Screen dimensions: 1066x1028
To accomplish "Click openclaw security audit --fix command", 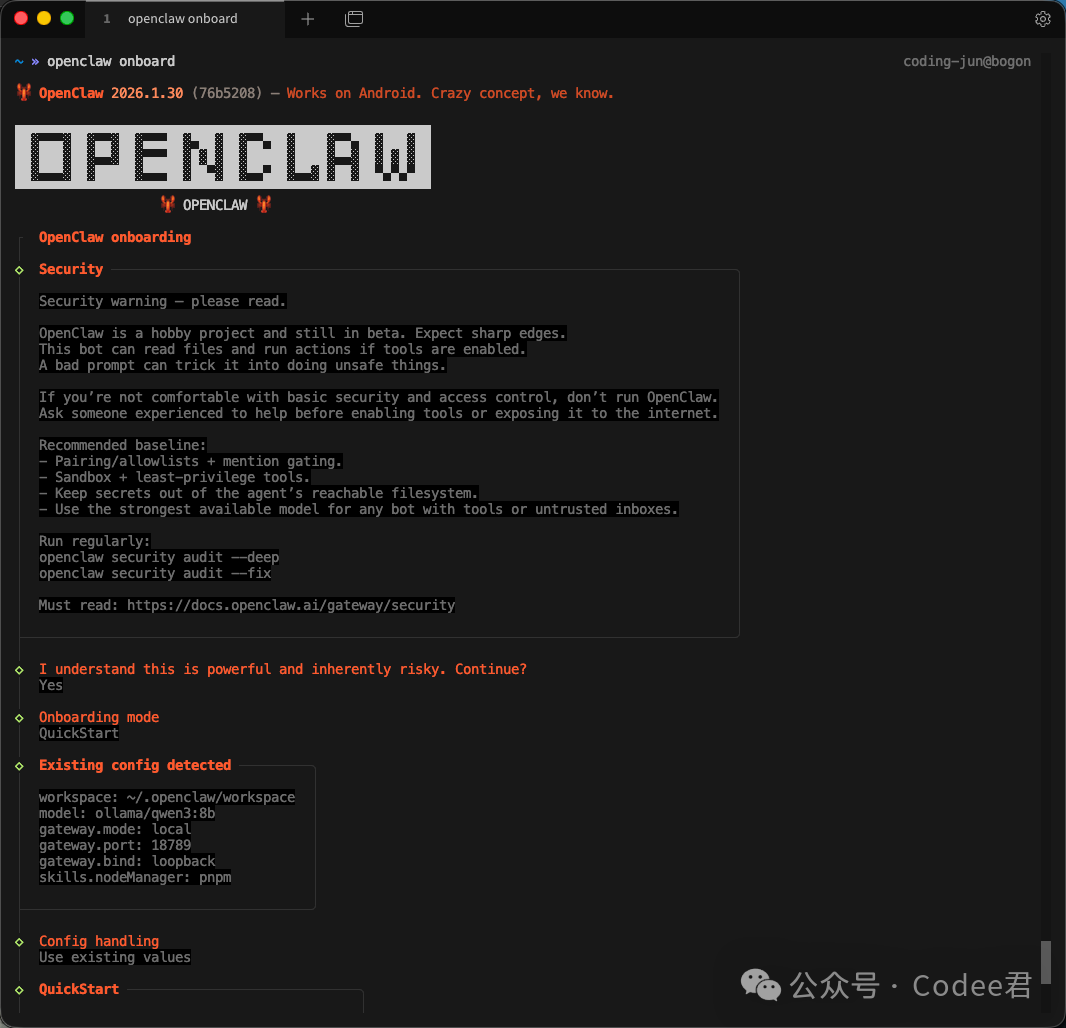I will point(155,573).
